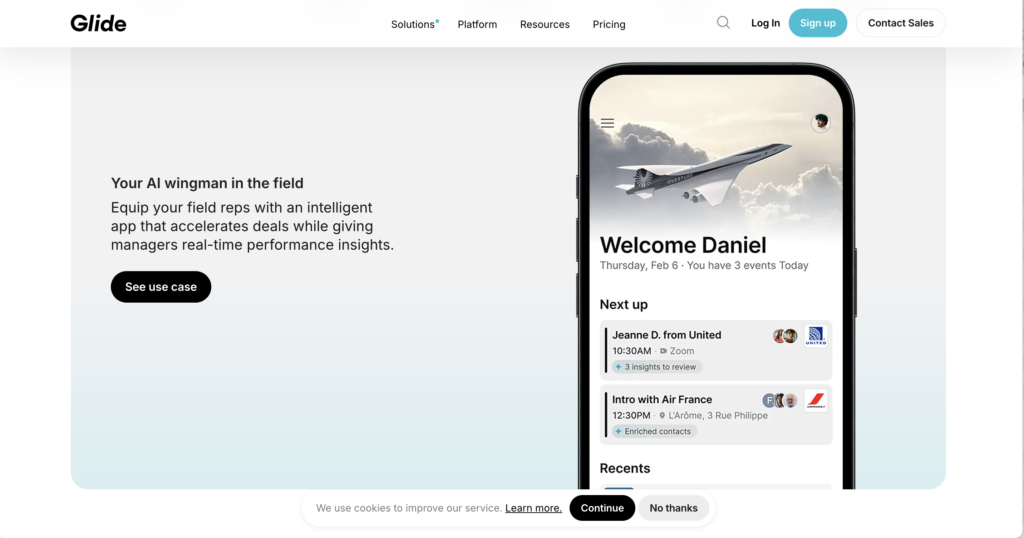Click the Contact Sales button

[x=901, y=23]
